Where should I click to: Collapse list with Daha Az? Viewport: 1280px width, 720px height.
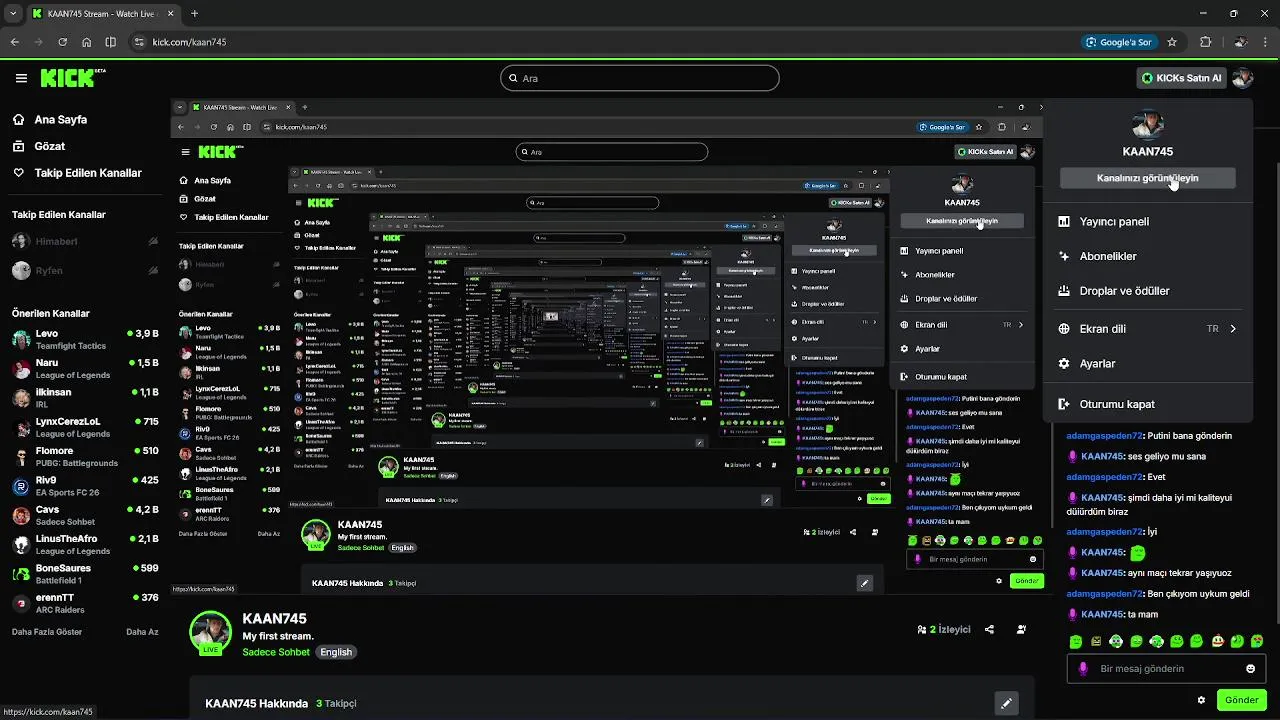142,632
